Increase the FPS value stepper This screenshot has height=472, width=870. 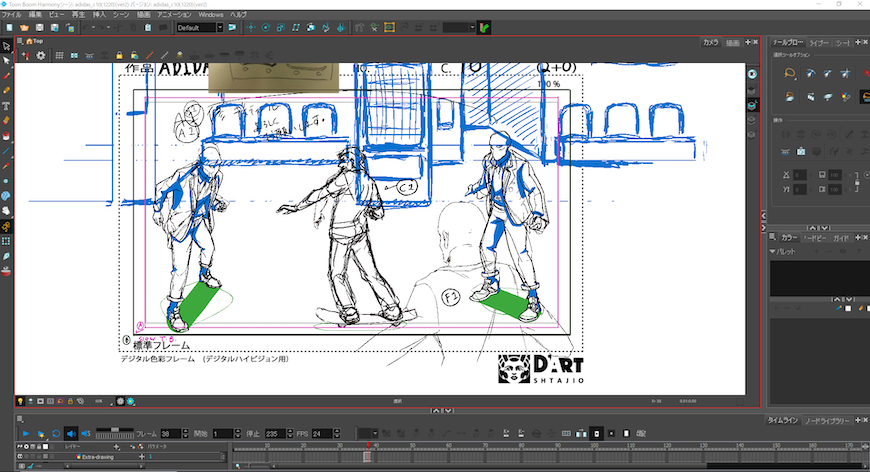pyautogui.click(x=337, y=431)
